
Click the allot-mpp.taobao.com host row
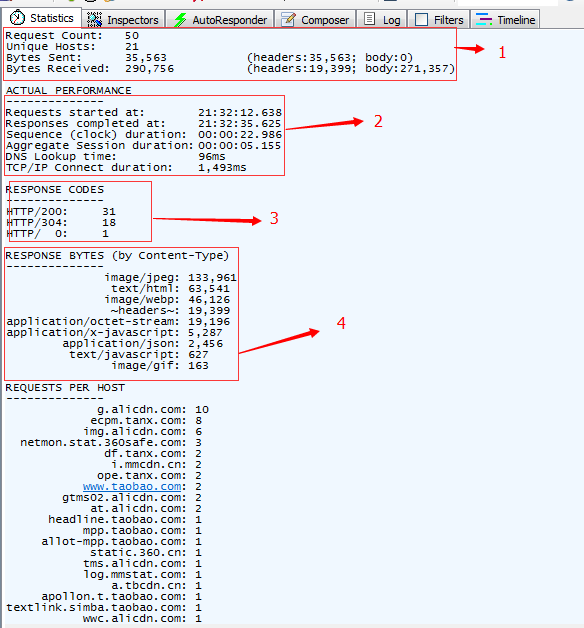tap(121, 542)
